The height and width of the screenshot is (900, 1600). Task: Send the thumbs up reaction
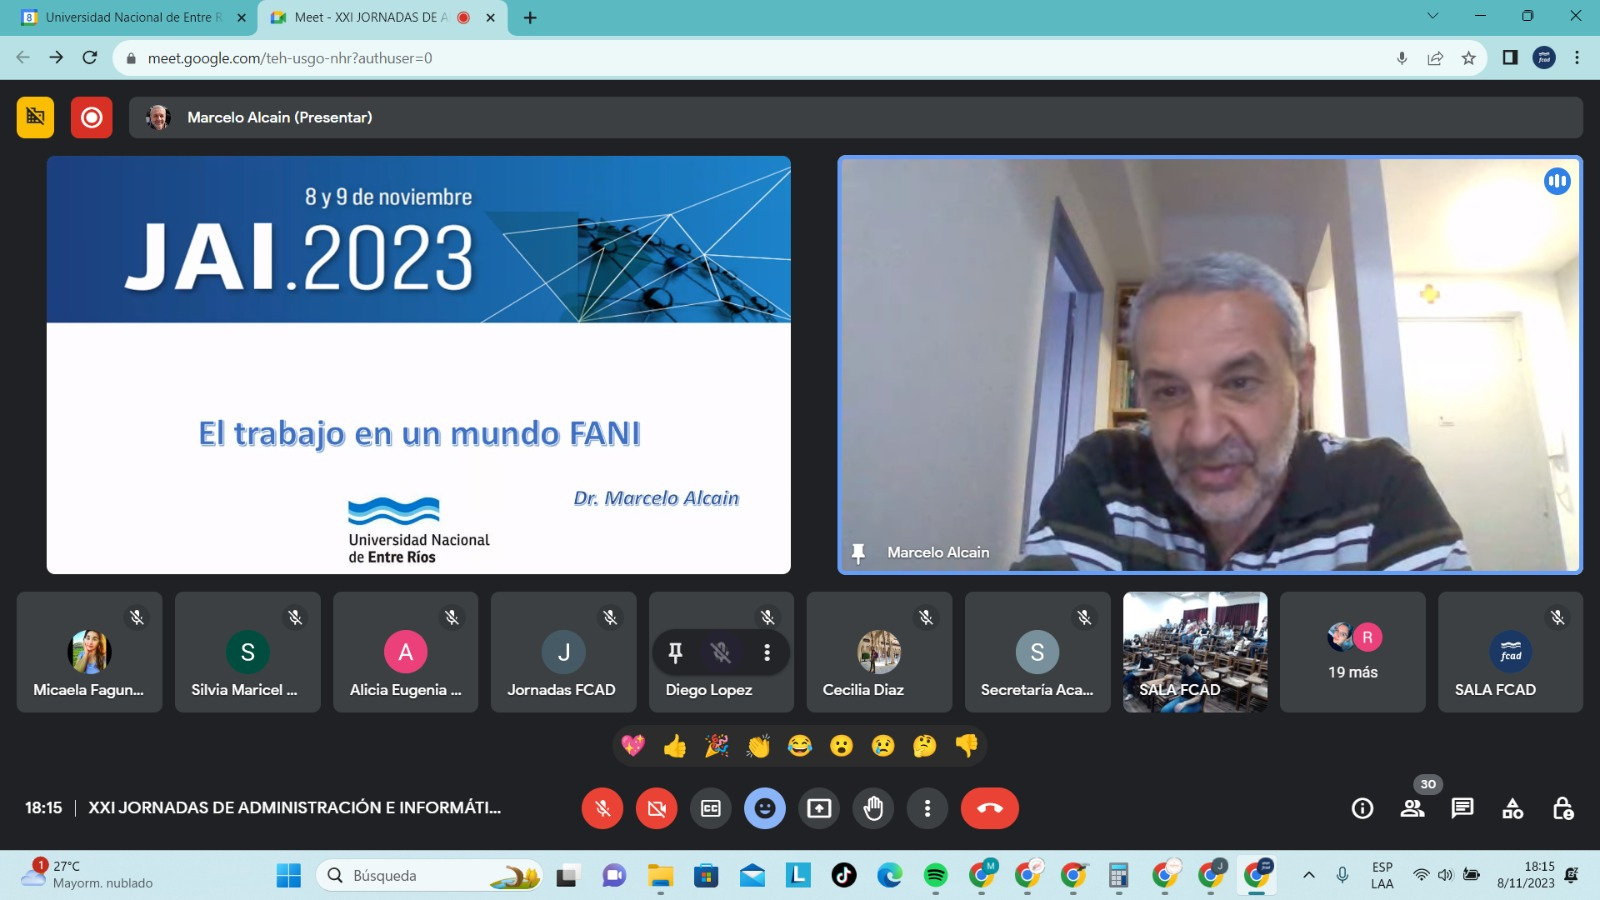point(675,746)
